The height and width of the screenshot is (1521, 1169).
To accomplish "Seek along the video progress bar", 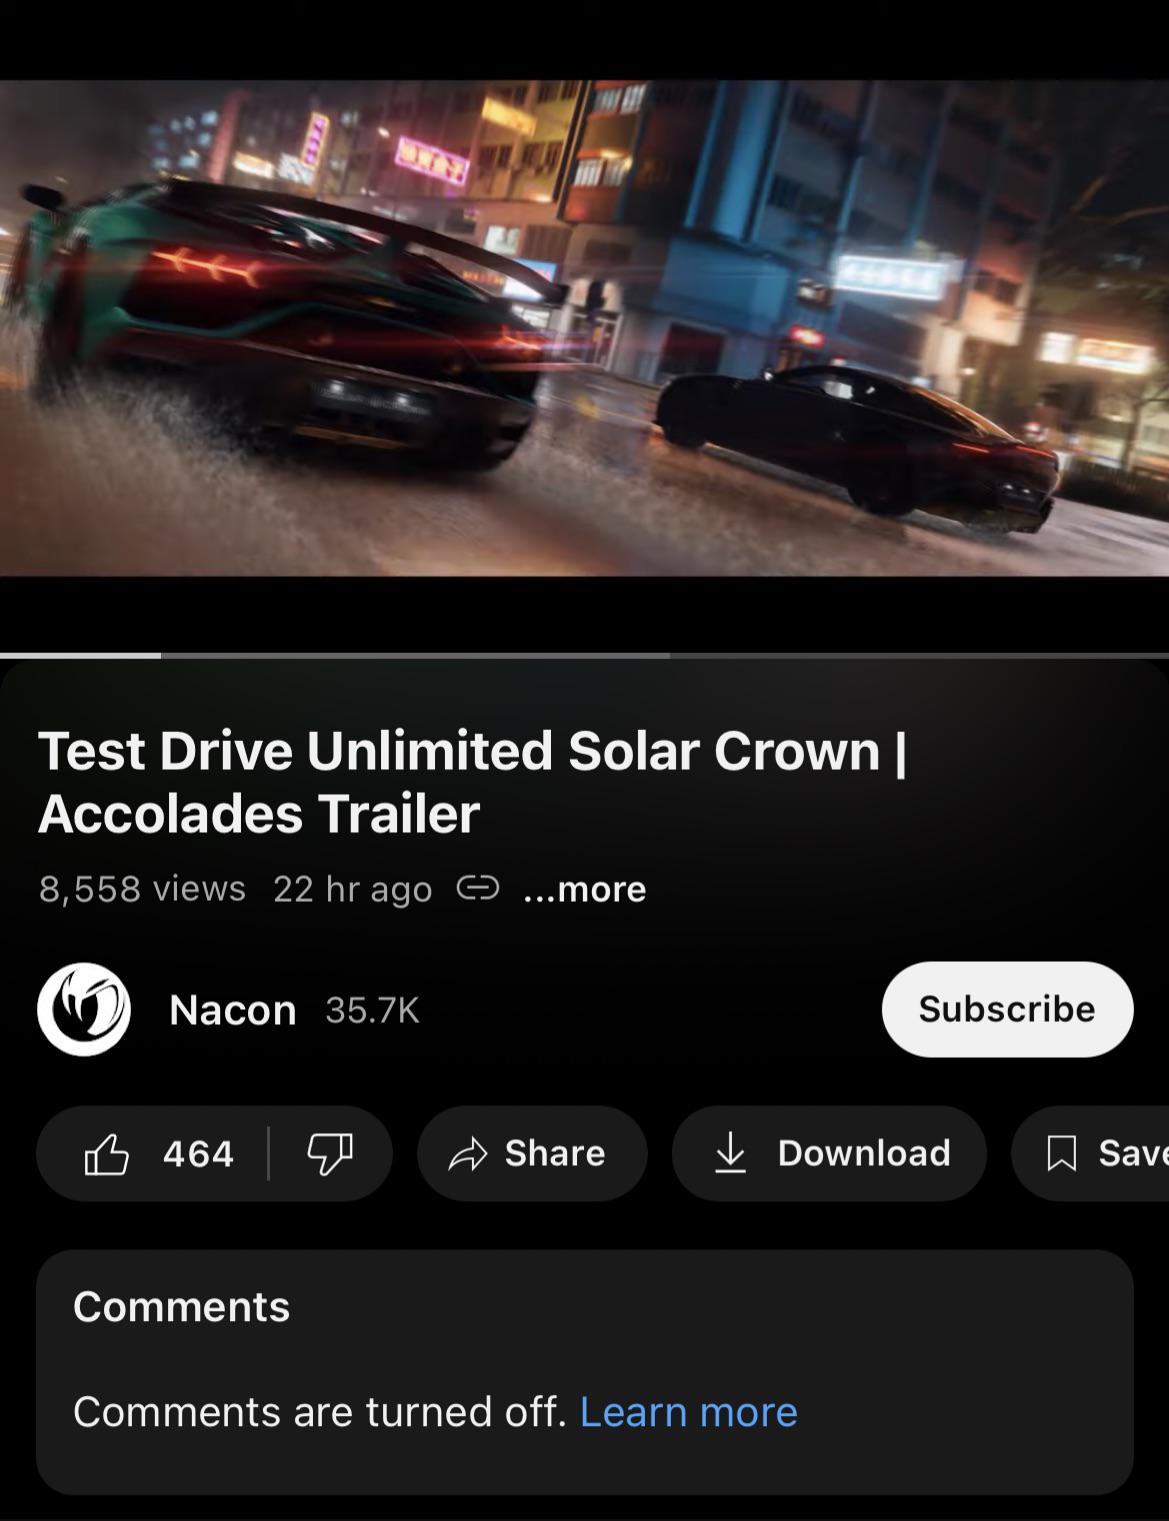I will [584, 655].
